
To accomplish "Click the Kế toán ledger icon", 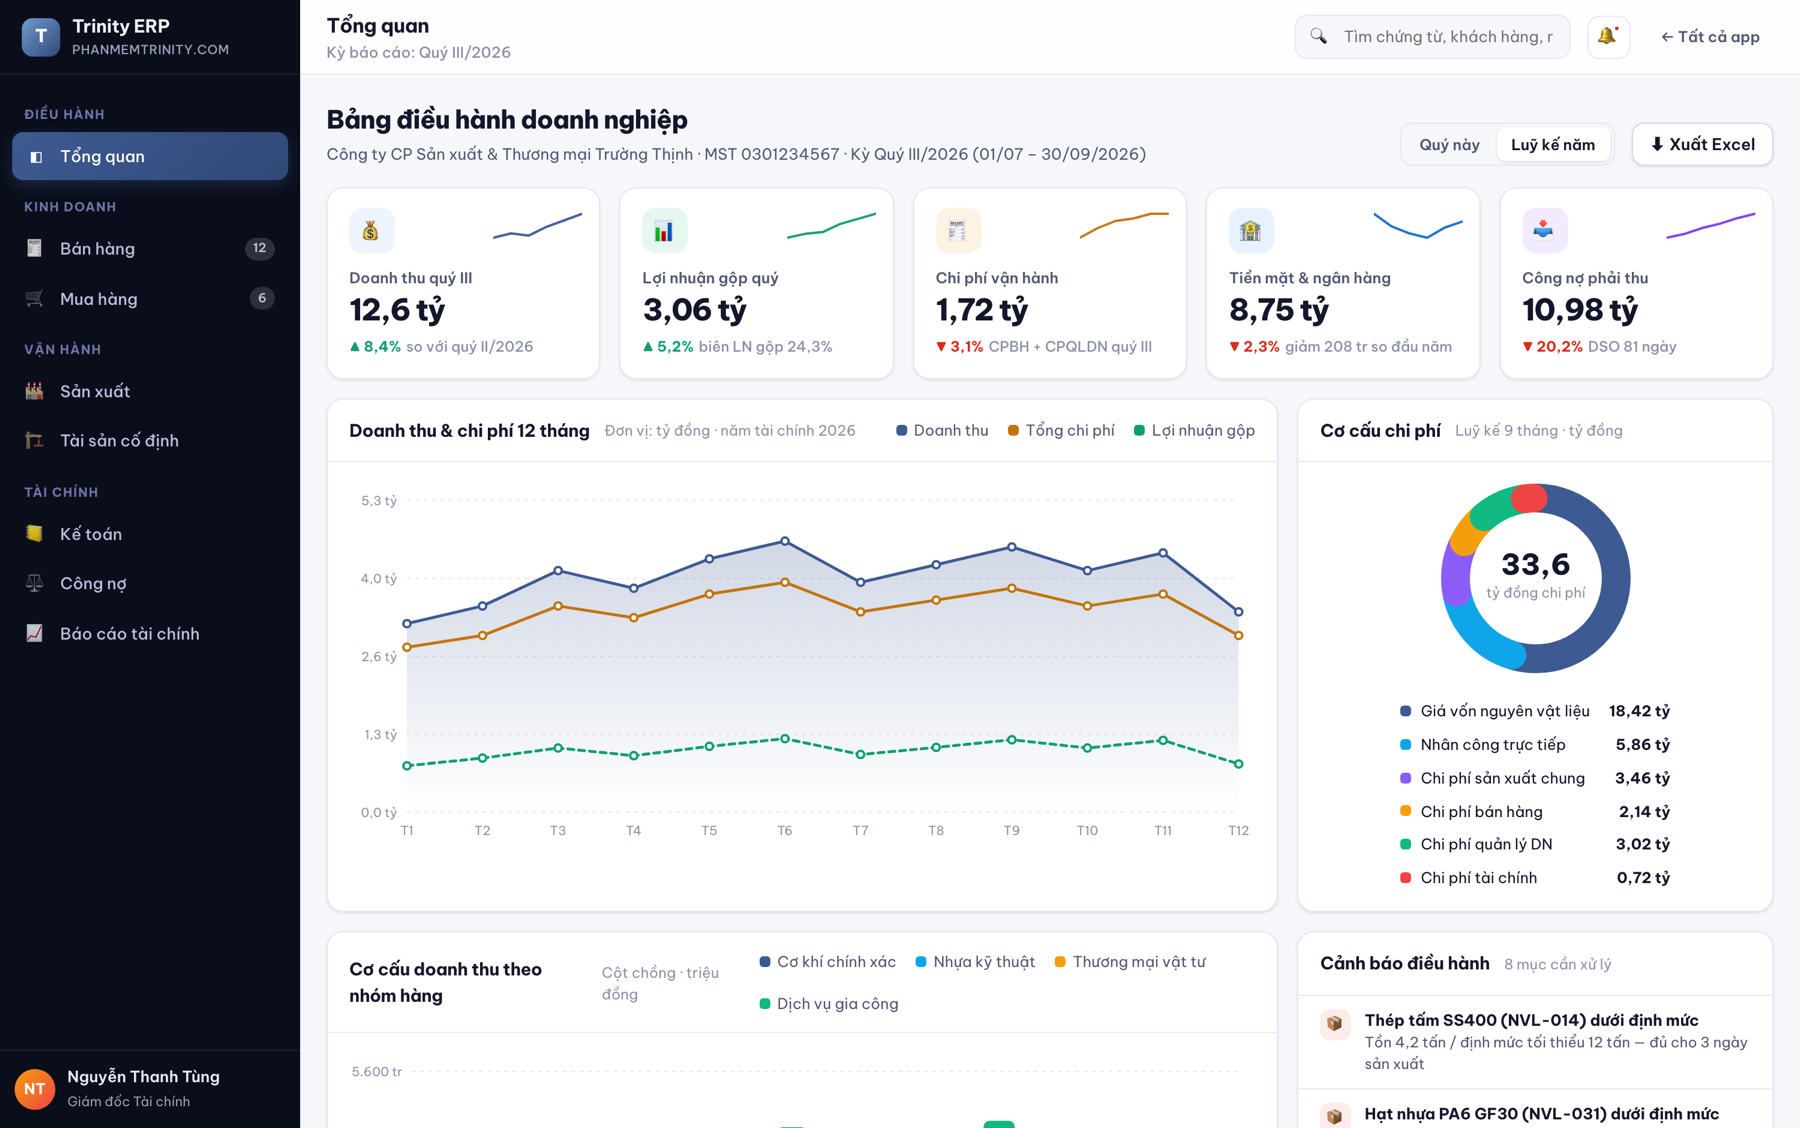I will coord(34,533).
